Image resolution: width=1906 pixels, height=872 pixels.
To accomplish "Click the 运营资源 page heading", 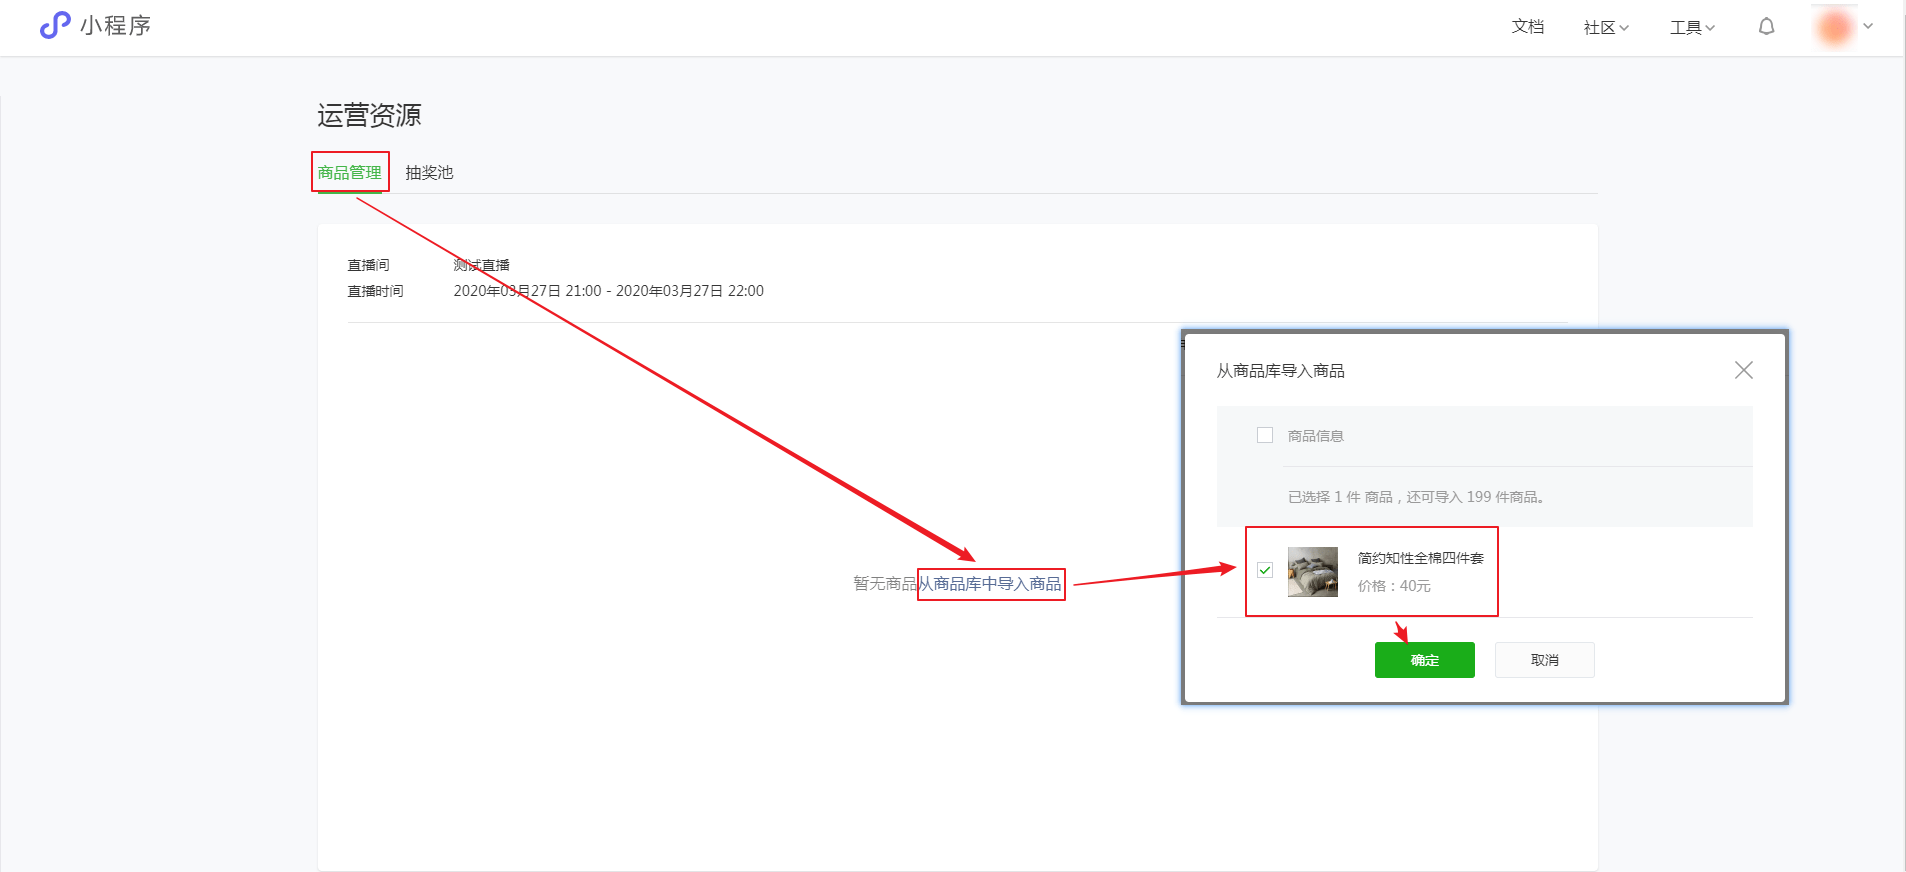I will click(x=369, y=116).
